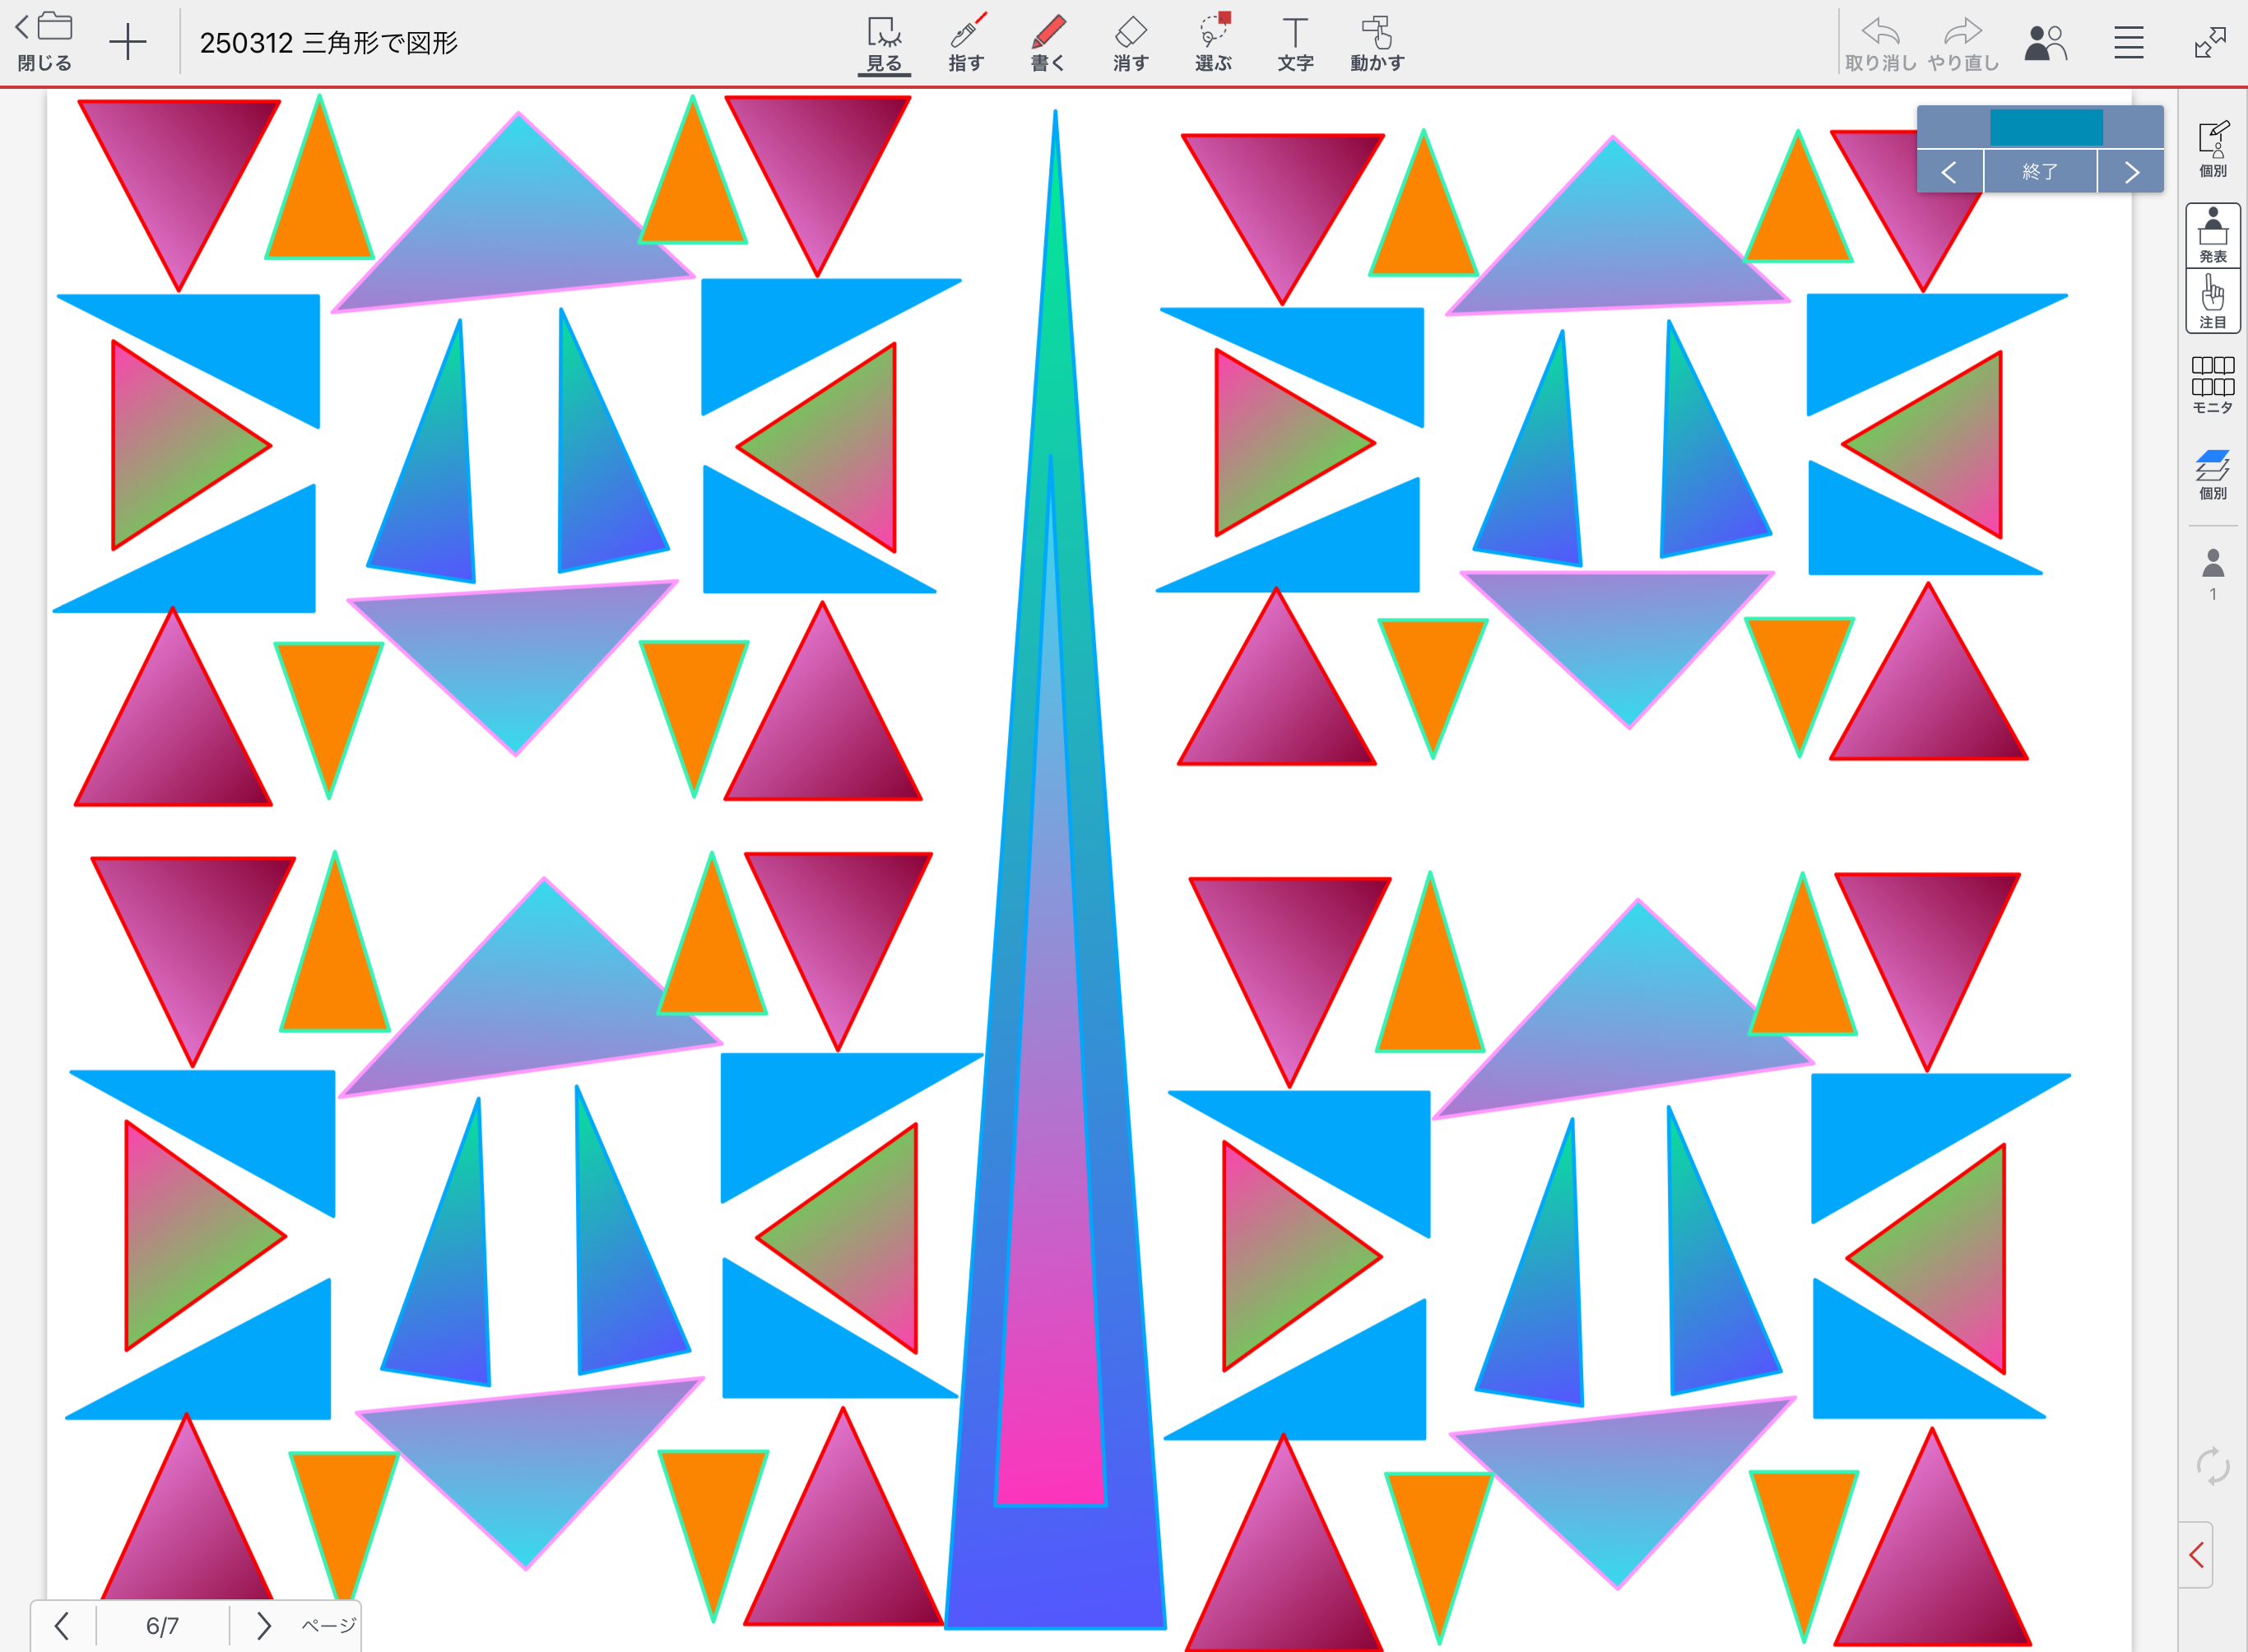
Task: Go to next page using bottom arrow
Action: pyautogui.click(x=263, y=1626)
